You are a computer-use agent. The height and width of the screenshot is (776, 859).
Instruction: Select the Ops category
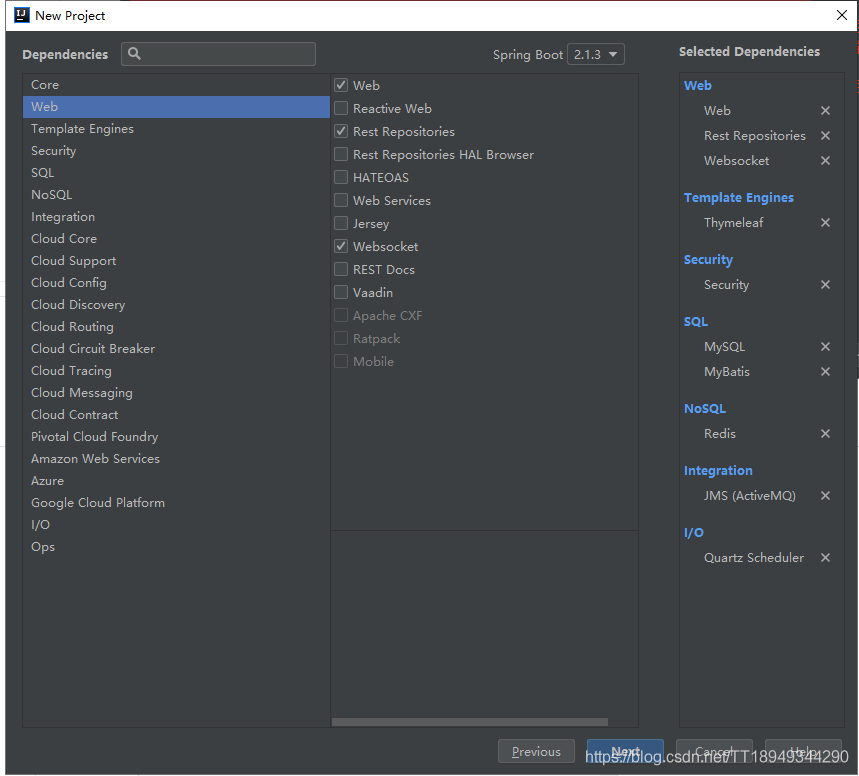pos(176,547)
